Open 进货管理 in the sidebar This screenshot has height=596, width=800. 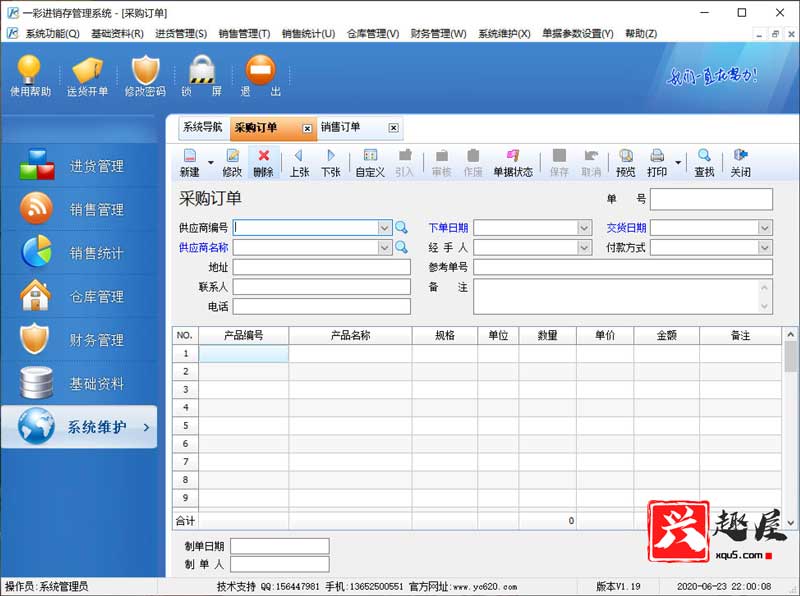tap(80, 165)
